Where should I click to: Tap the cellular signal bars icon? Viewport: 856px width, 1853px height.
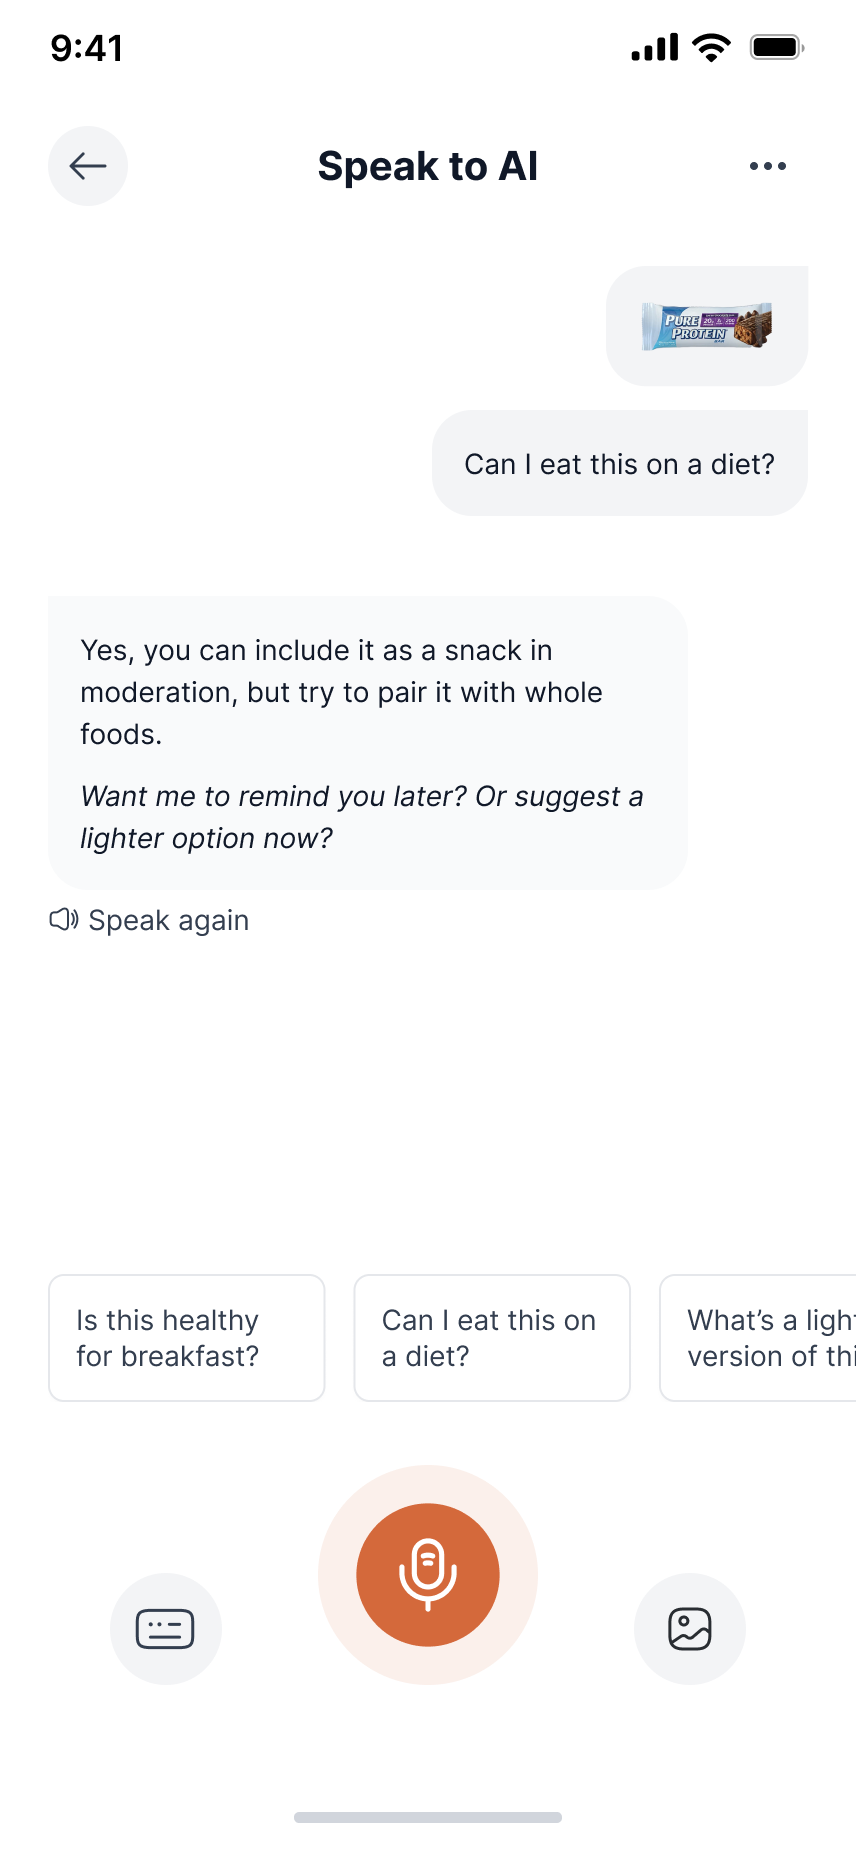(654, 48)
